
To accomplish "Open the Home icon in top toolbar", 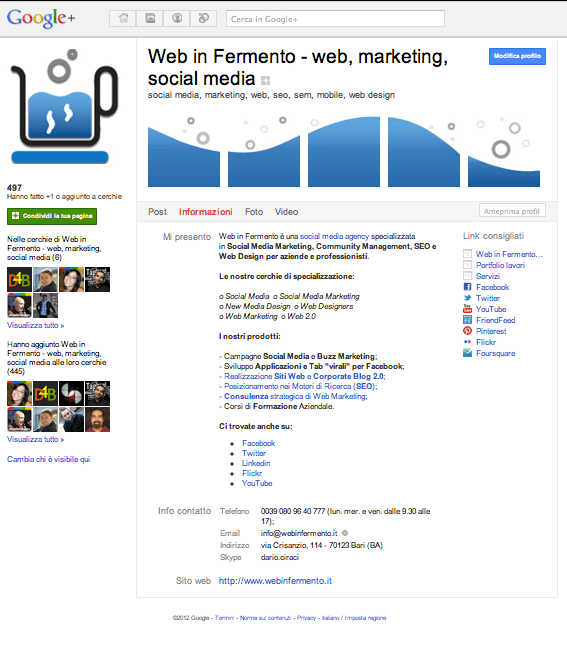I will point(123,18).
